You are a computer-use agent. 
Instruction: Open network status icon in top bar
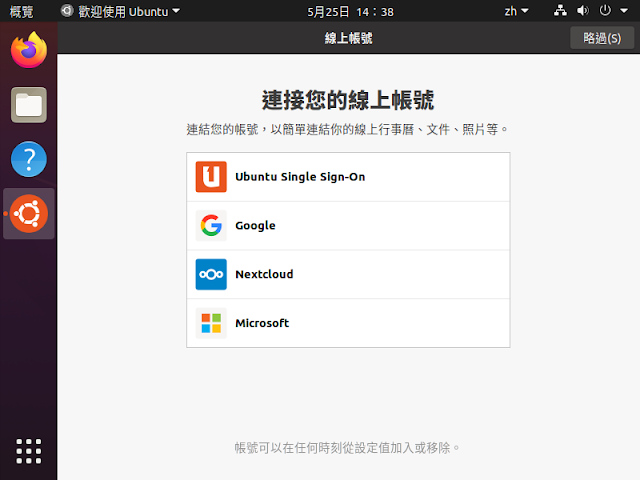click(x=560, y=11)
